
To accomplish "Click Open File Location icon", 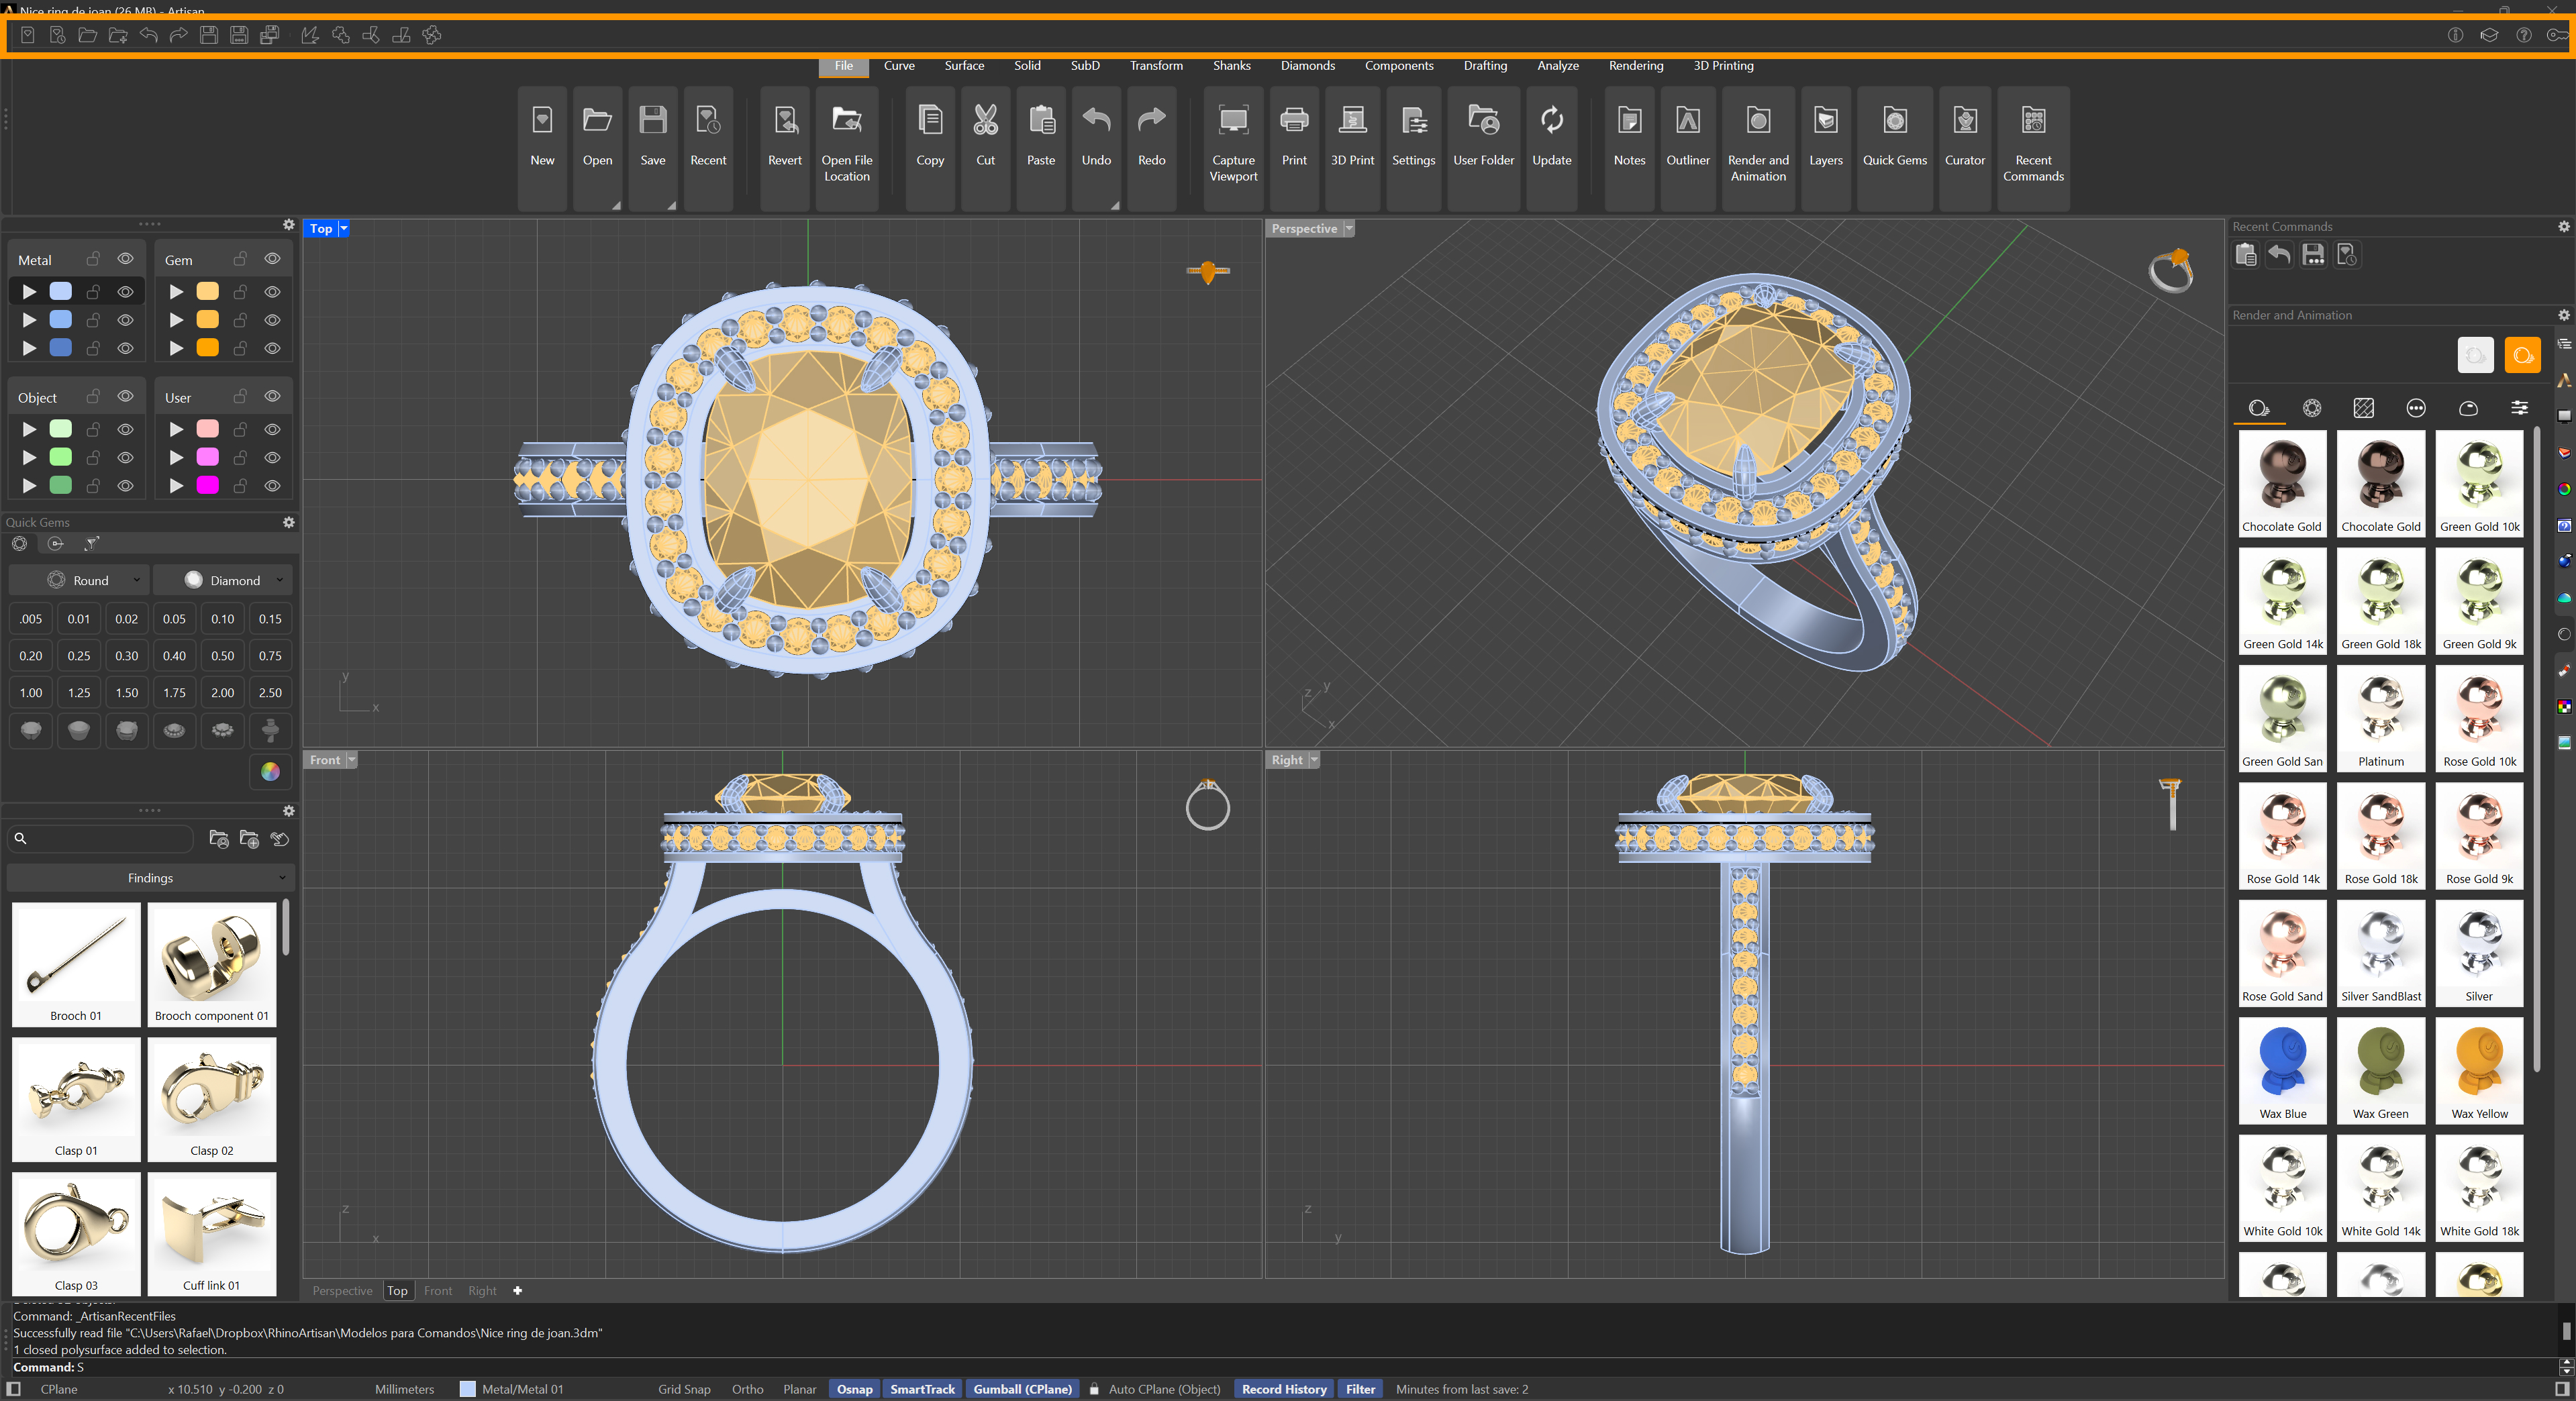I will [847, 121].
